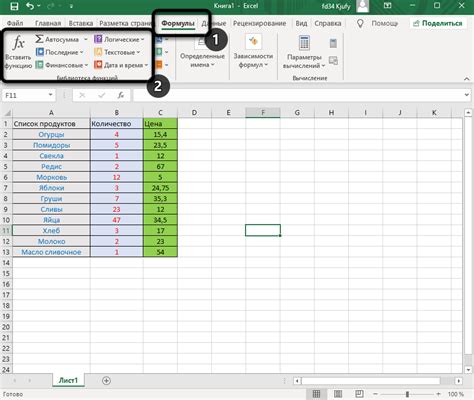Switch to Normal view icon
Image resolution: width=474 pixels, height=400 pixels.
316,394
